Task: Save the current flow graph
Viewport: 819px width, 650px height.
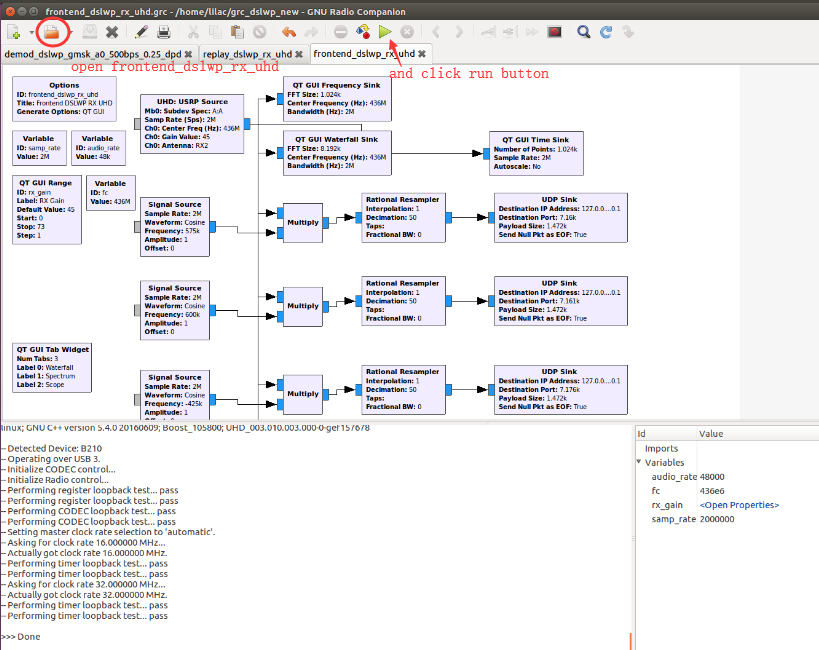Action: [x=90, y=32]
